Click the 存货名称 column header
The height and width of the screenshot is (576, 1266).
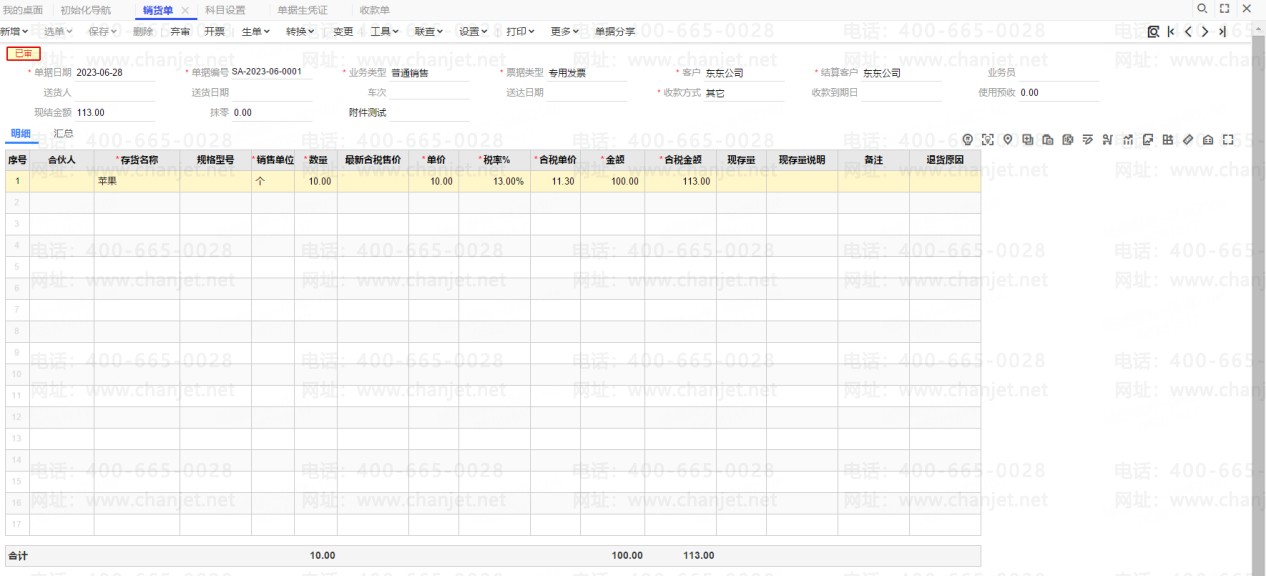(x=137, y=160)
